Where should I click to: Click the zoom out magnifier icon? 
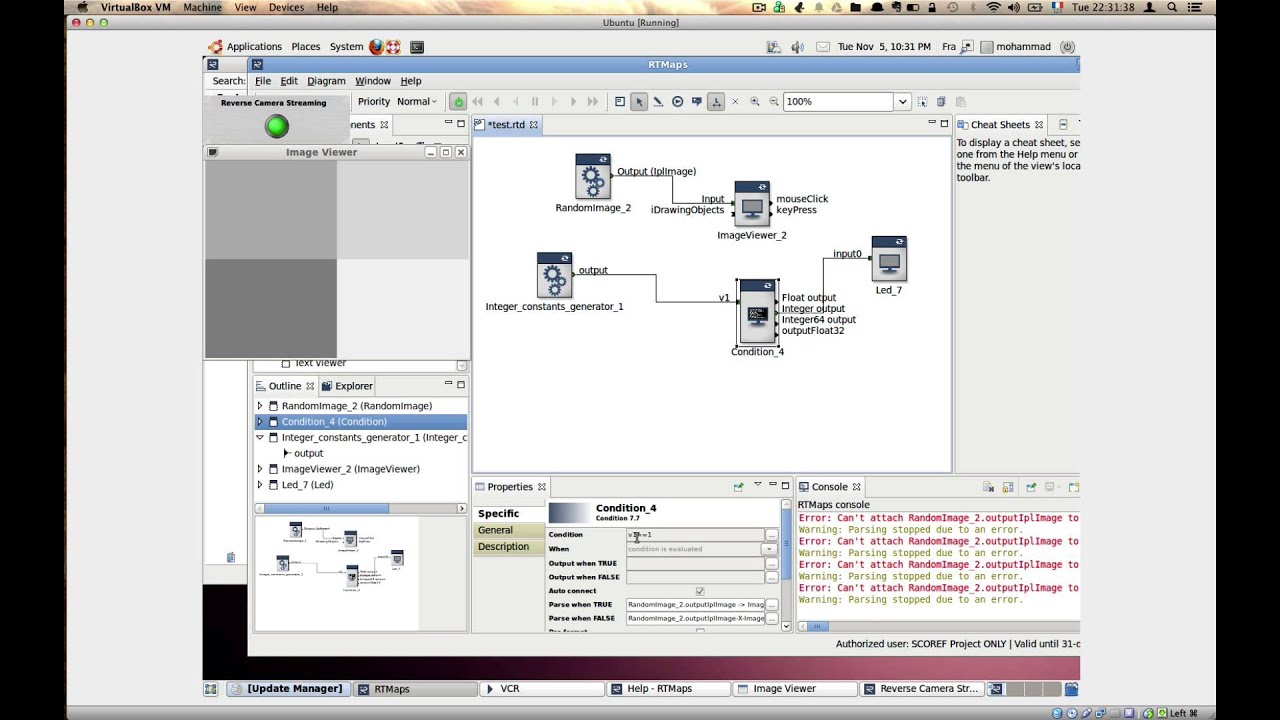coord(774,102)
